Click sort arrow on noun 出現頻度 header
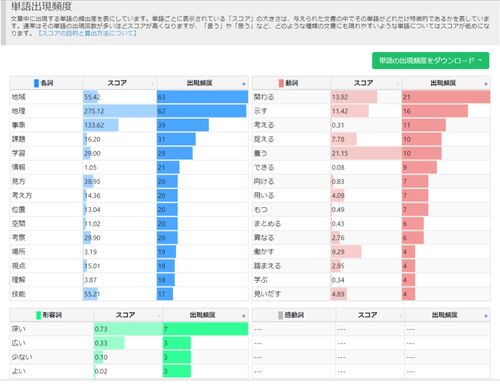500x386 pixels. (x=244, y=84)
